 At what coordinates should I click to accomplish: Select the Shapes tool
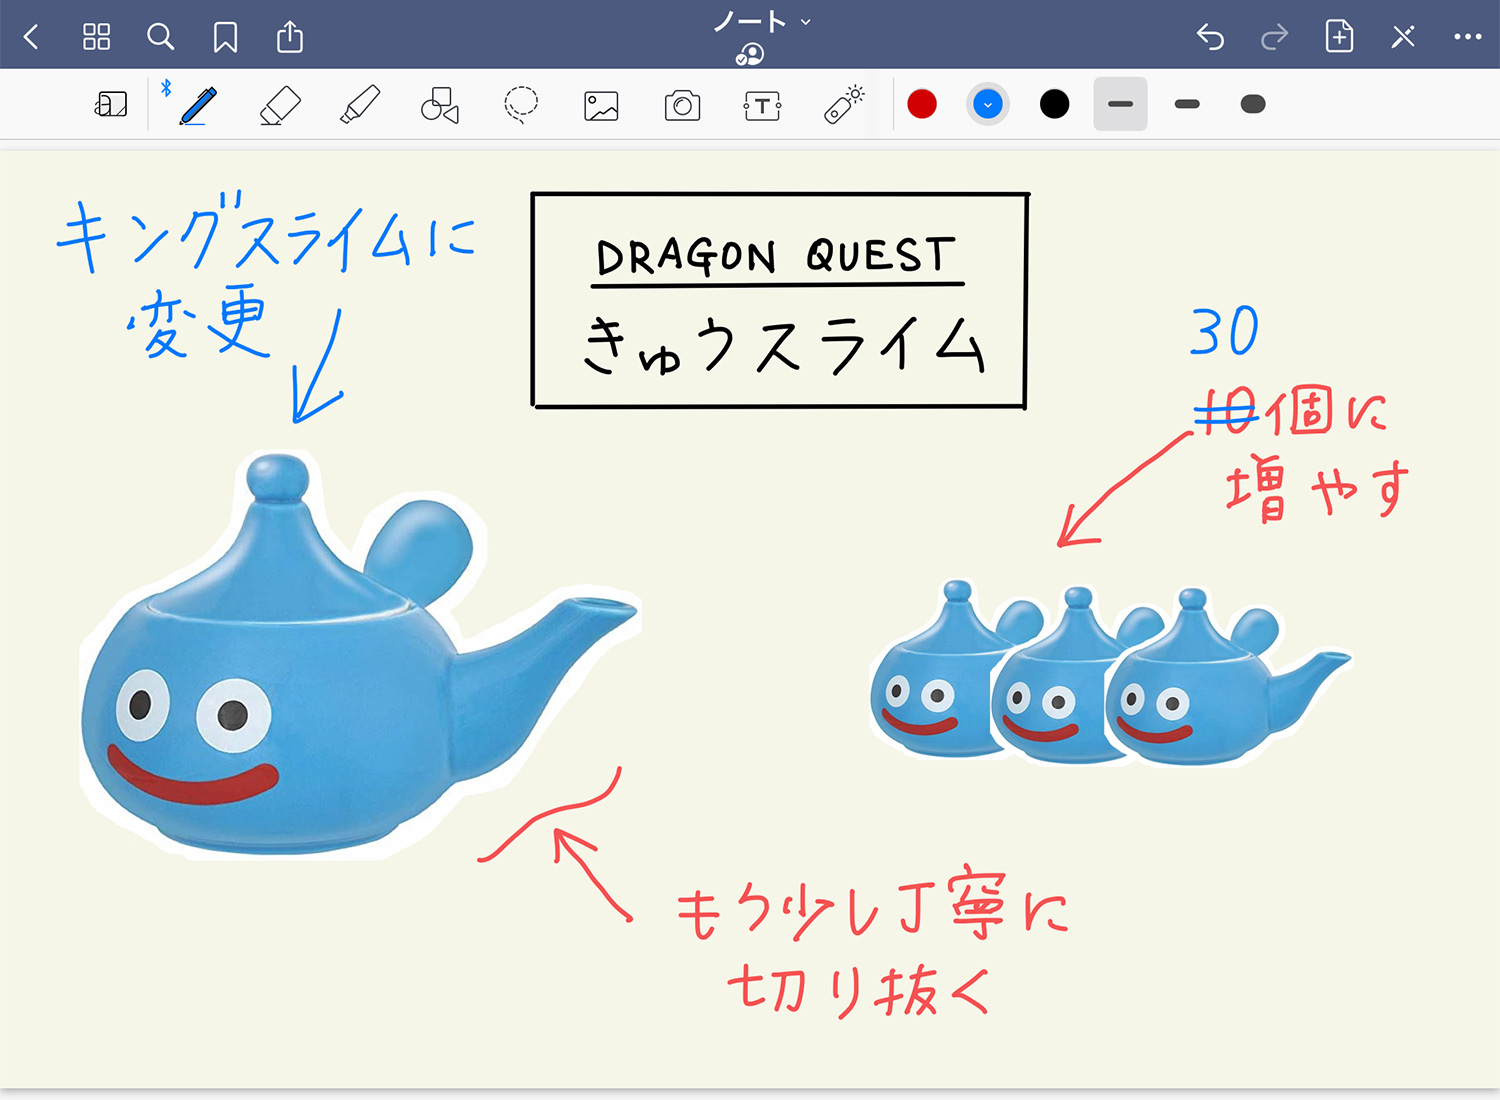pos(439,105)
